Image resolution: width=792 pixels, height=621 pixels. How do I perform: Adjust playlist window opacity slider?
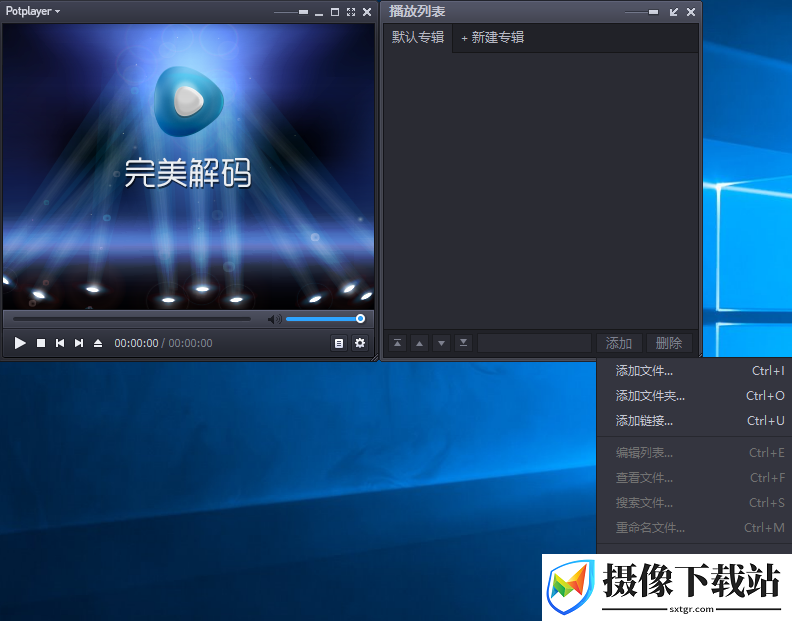click(641, 12)
